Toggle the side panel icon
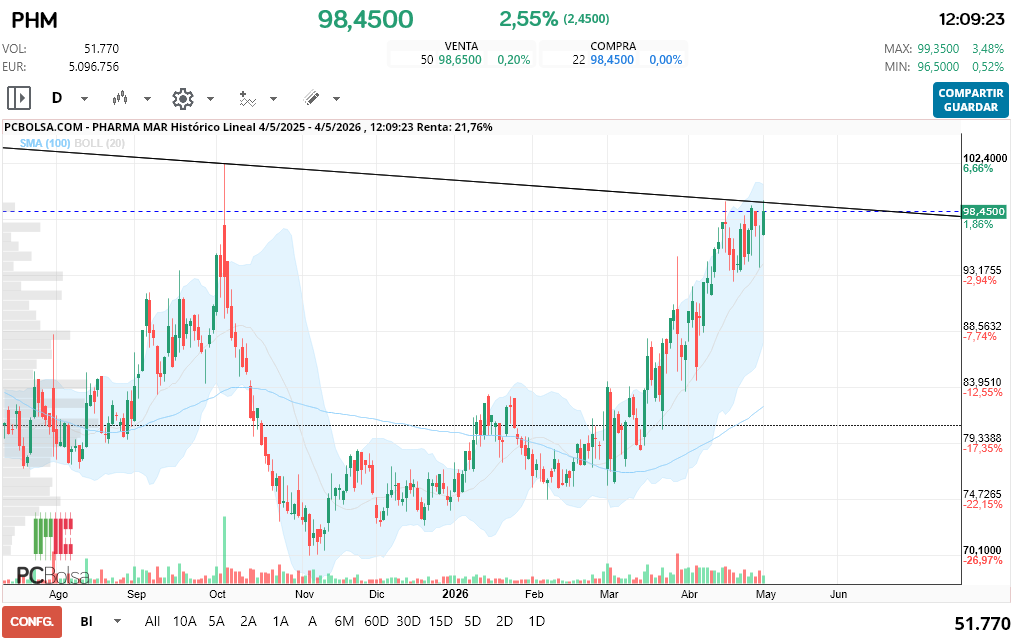Screen dimensions: 1024x643 click(x=19, y=99)
